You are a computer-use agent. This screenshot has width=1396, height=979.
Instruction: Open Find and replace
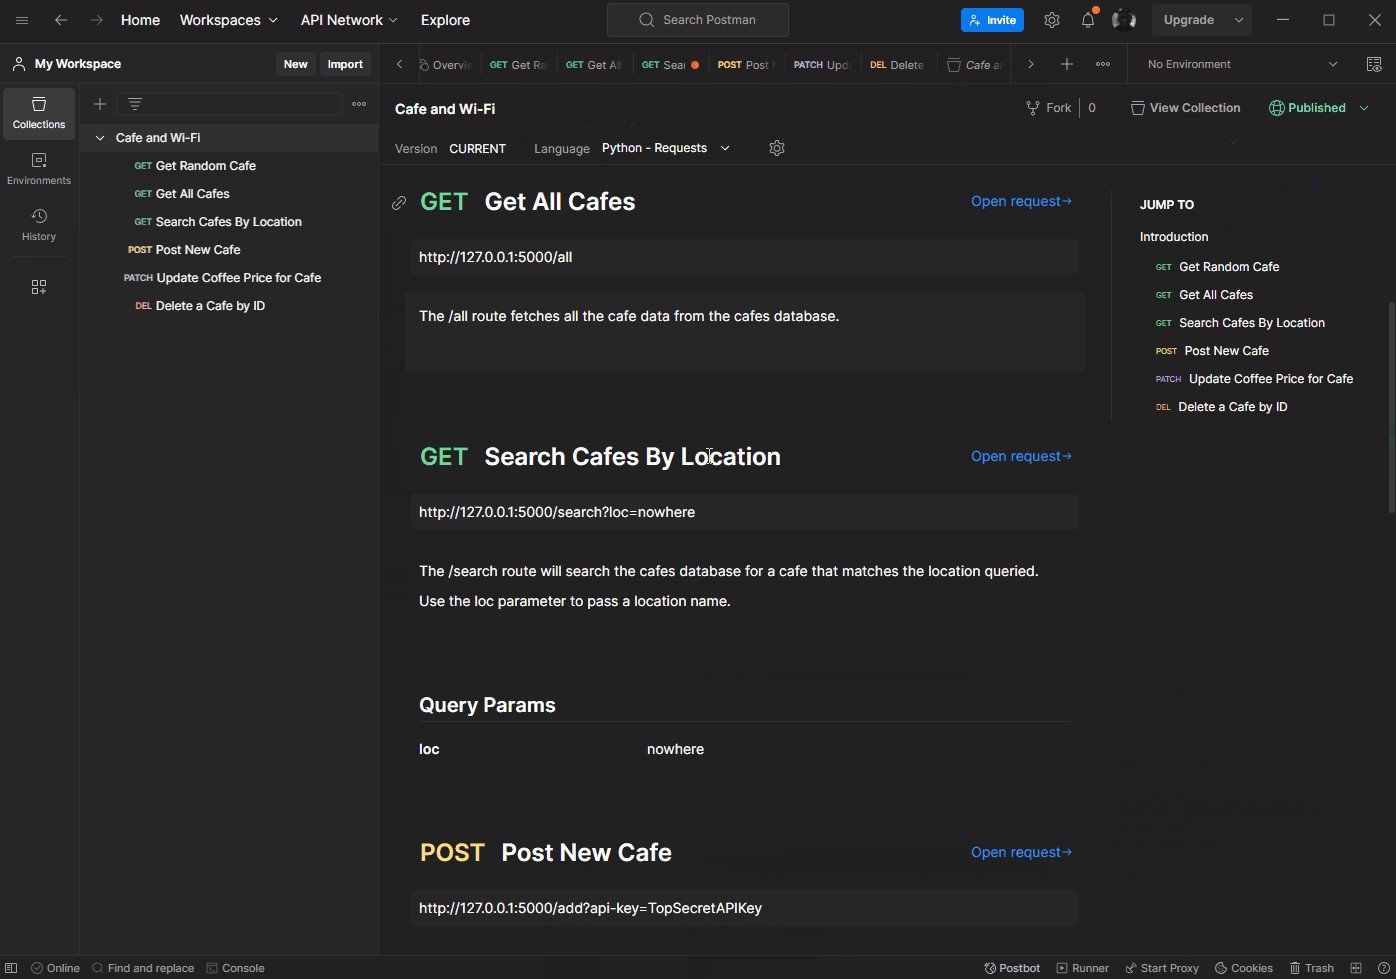coord(143,968)
